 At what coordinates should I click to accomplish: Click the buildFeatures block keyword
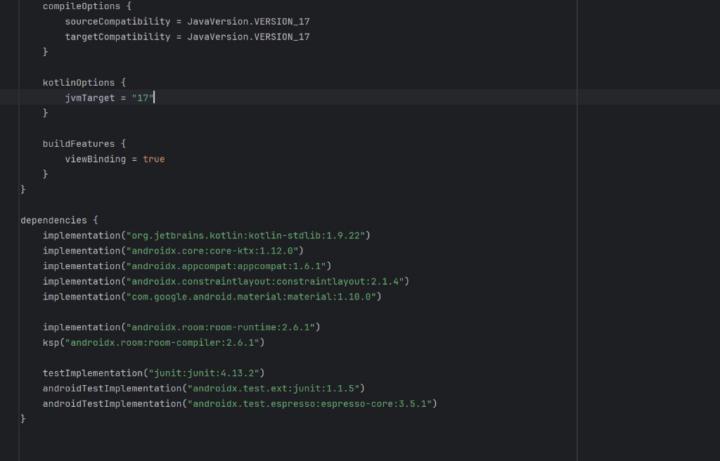pyautogui.click(x=78, y=143)
